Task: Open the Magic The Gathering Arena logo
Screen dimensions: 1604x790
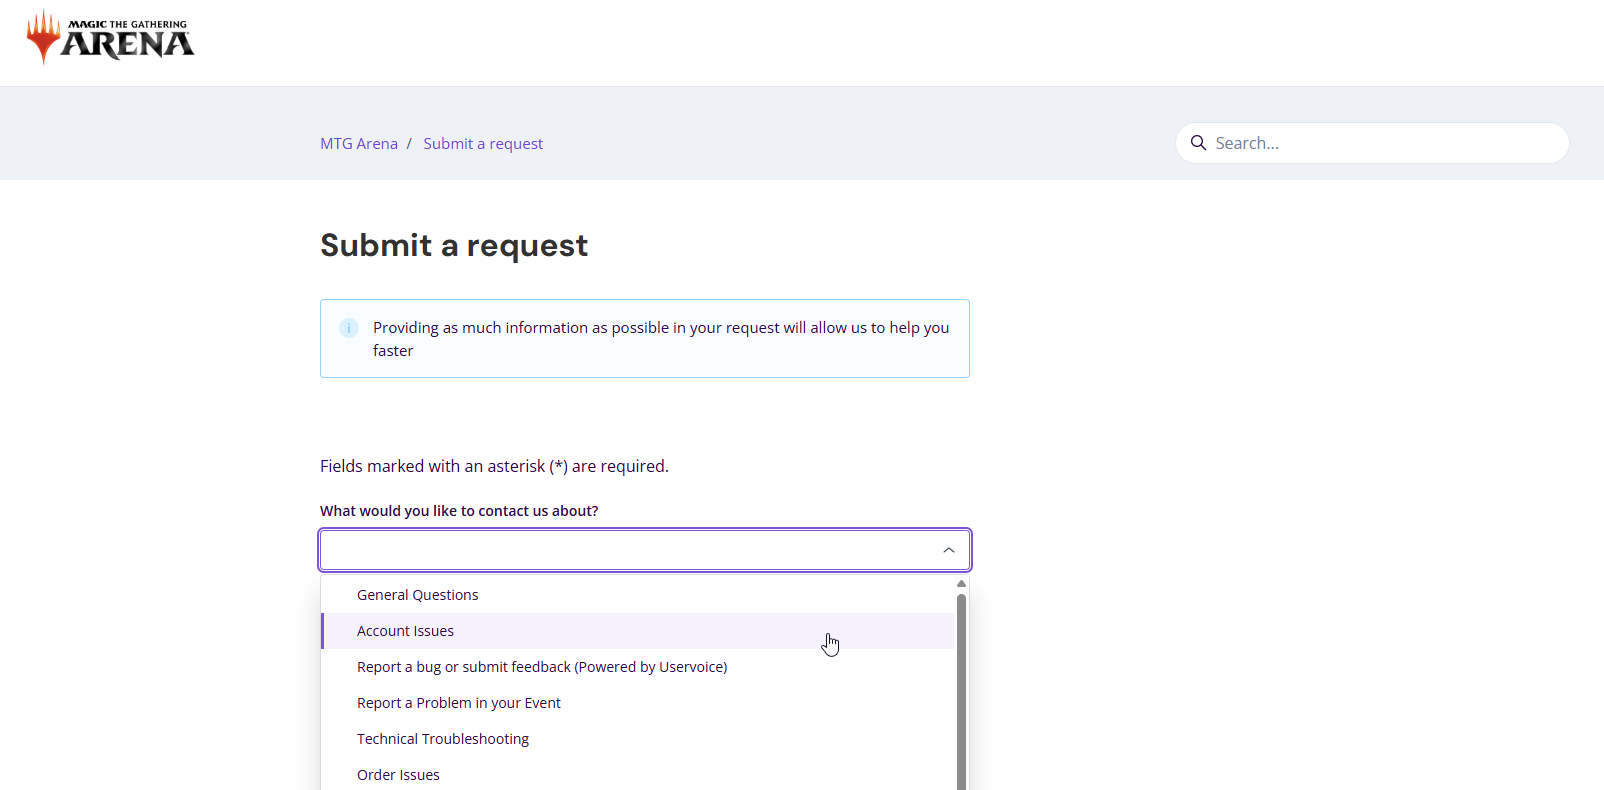Action: 110,38
